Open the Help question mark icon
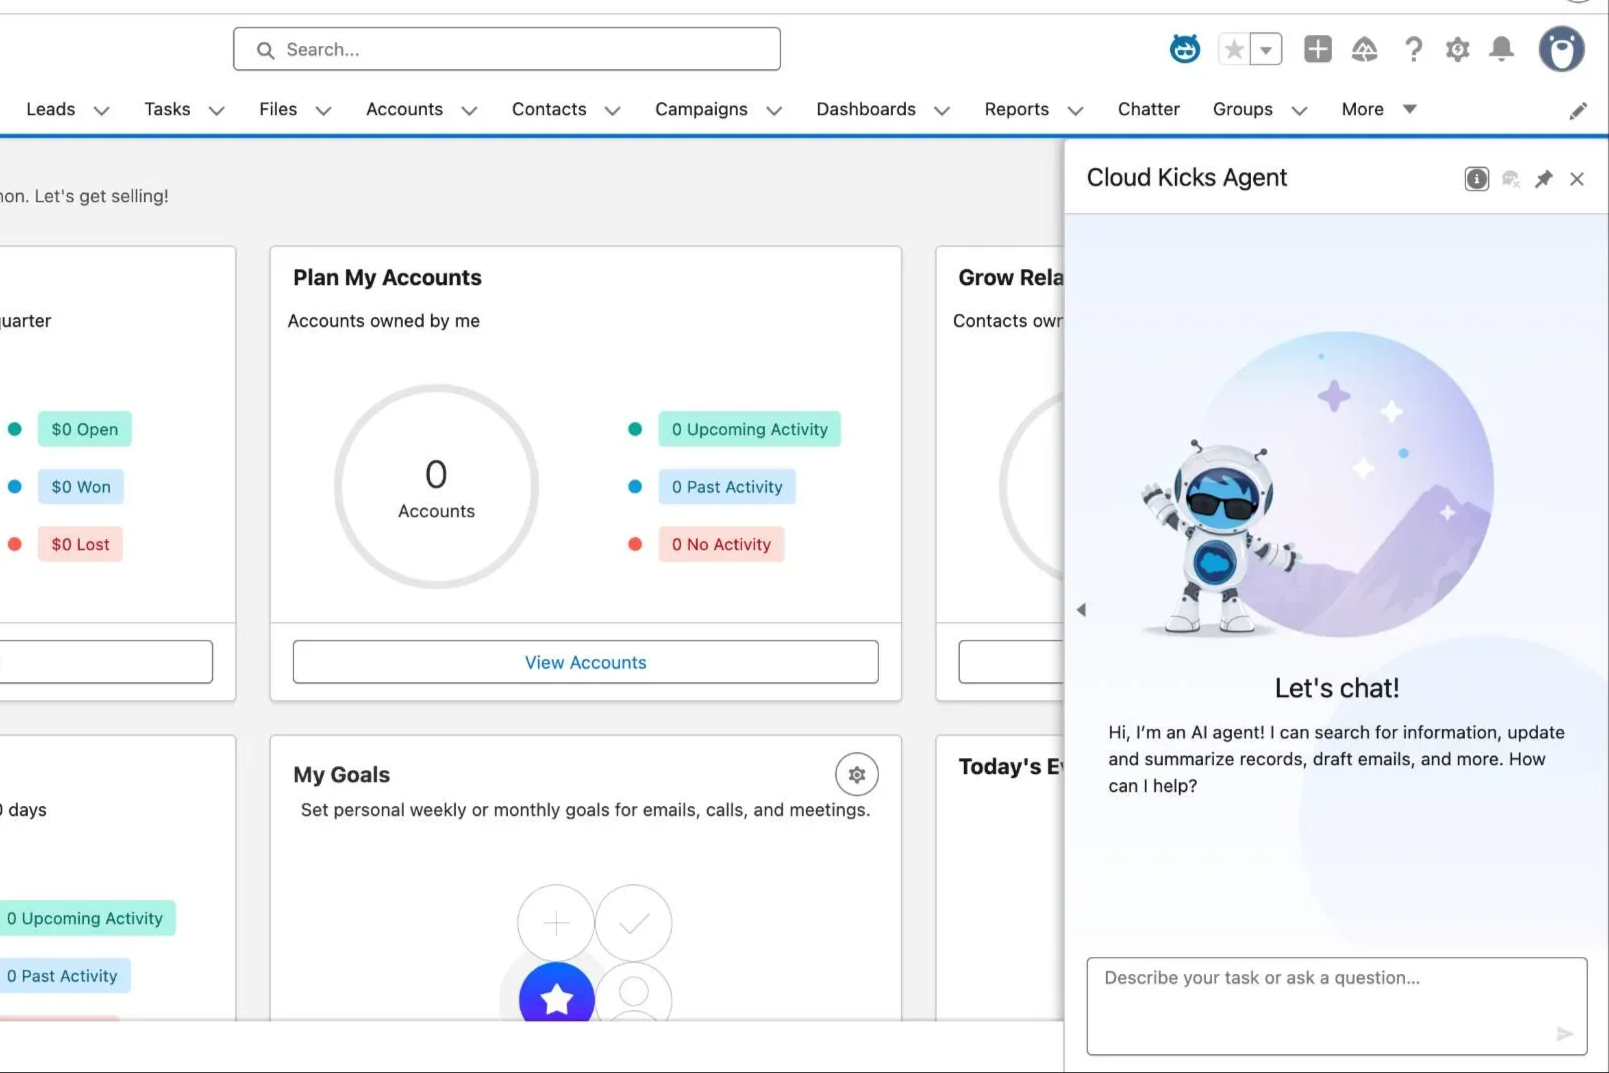 pyautogui.click(x=1413, y=49)
